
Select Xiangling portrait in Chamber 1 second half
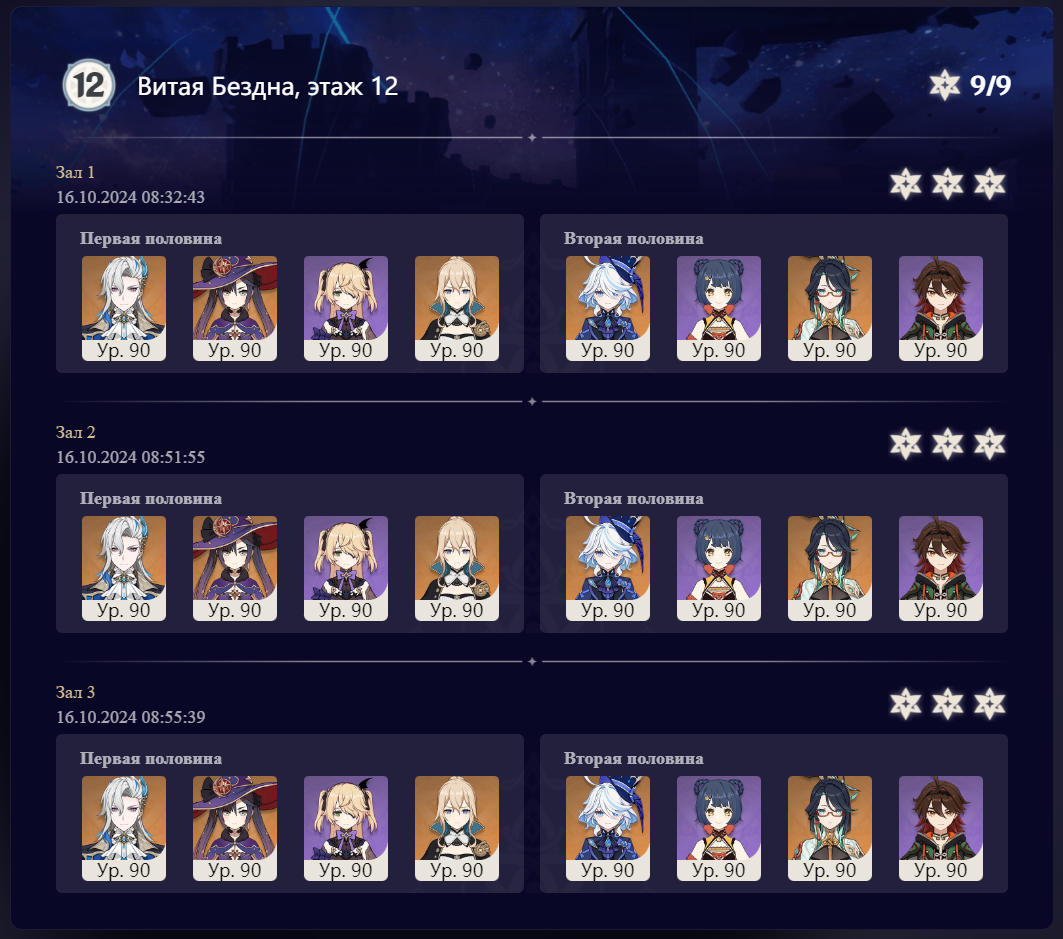coord(719,308)
